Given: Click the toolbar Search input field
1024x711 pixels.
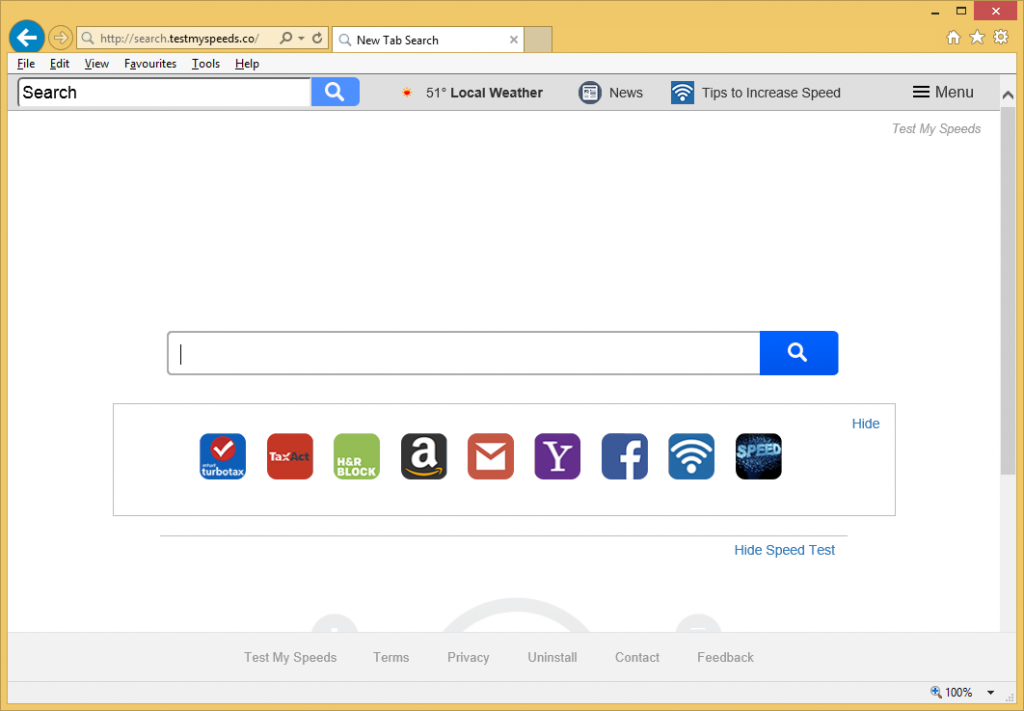Looking at the screenshot, I should coord(165,92).
